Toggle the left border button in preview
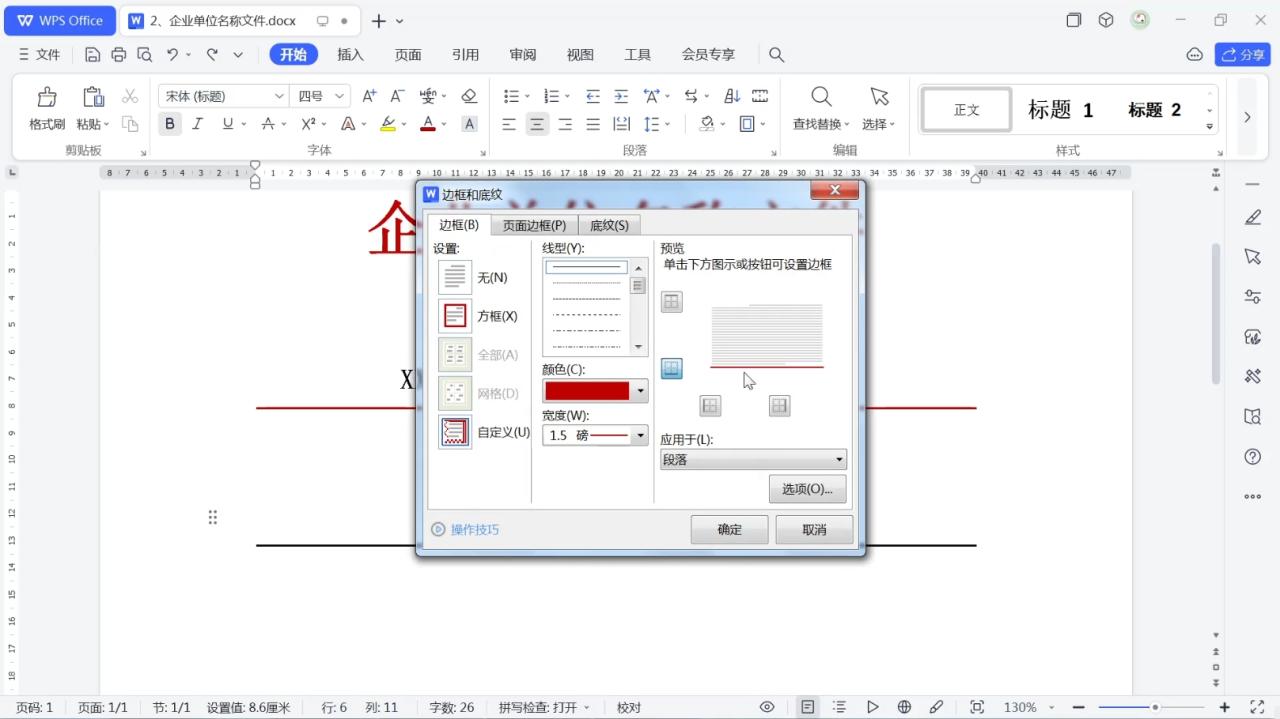1280x719 pixels. tap(710, 405)
